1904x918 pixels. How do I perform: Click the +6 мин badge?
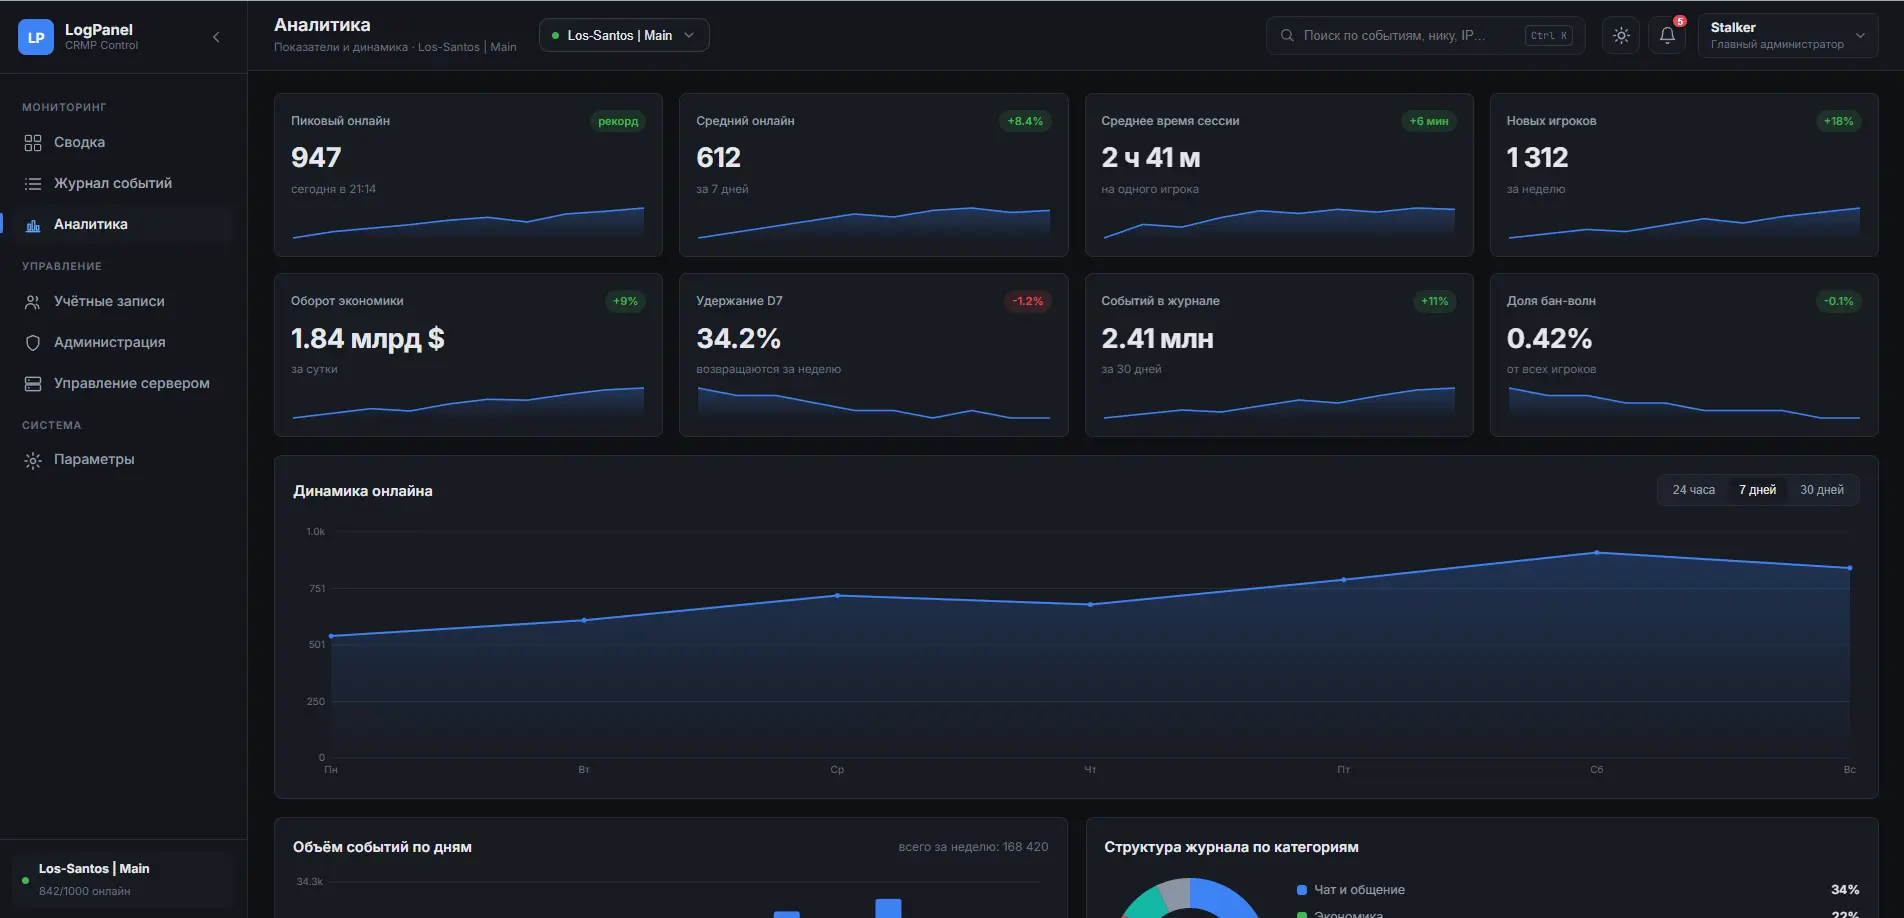1429,122
